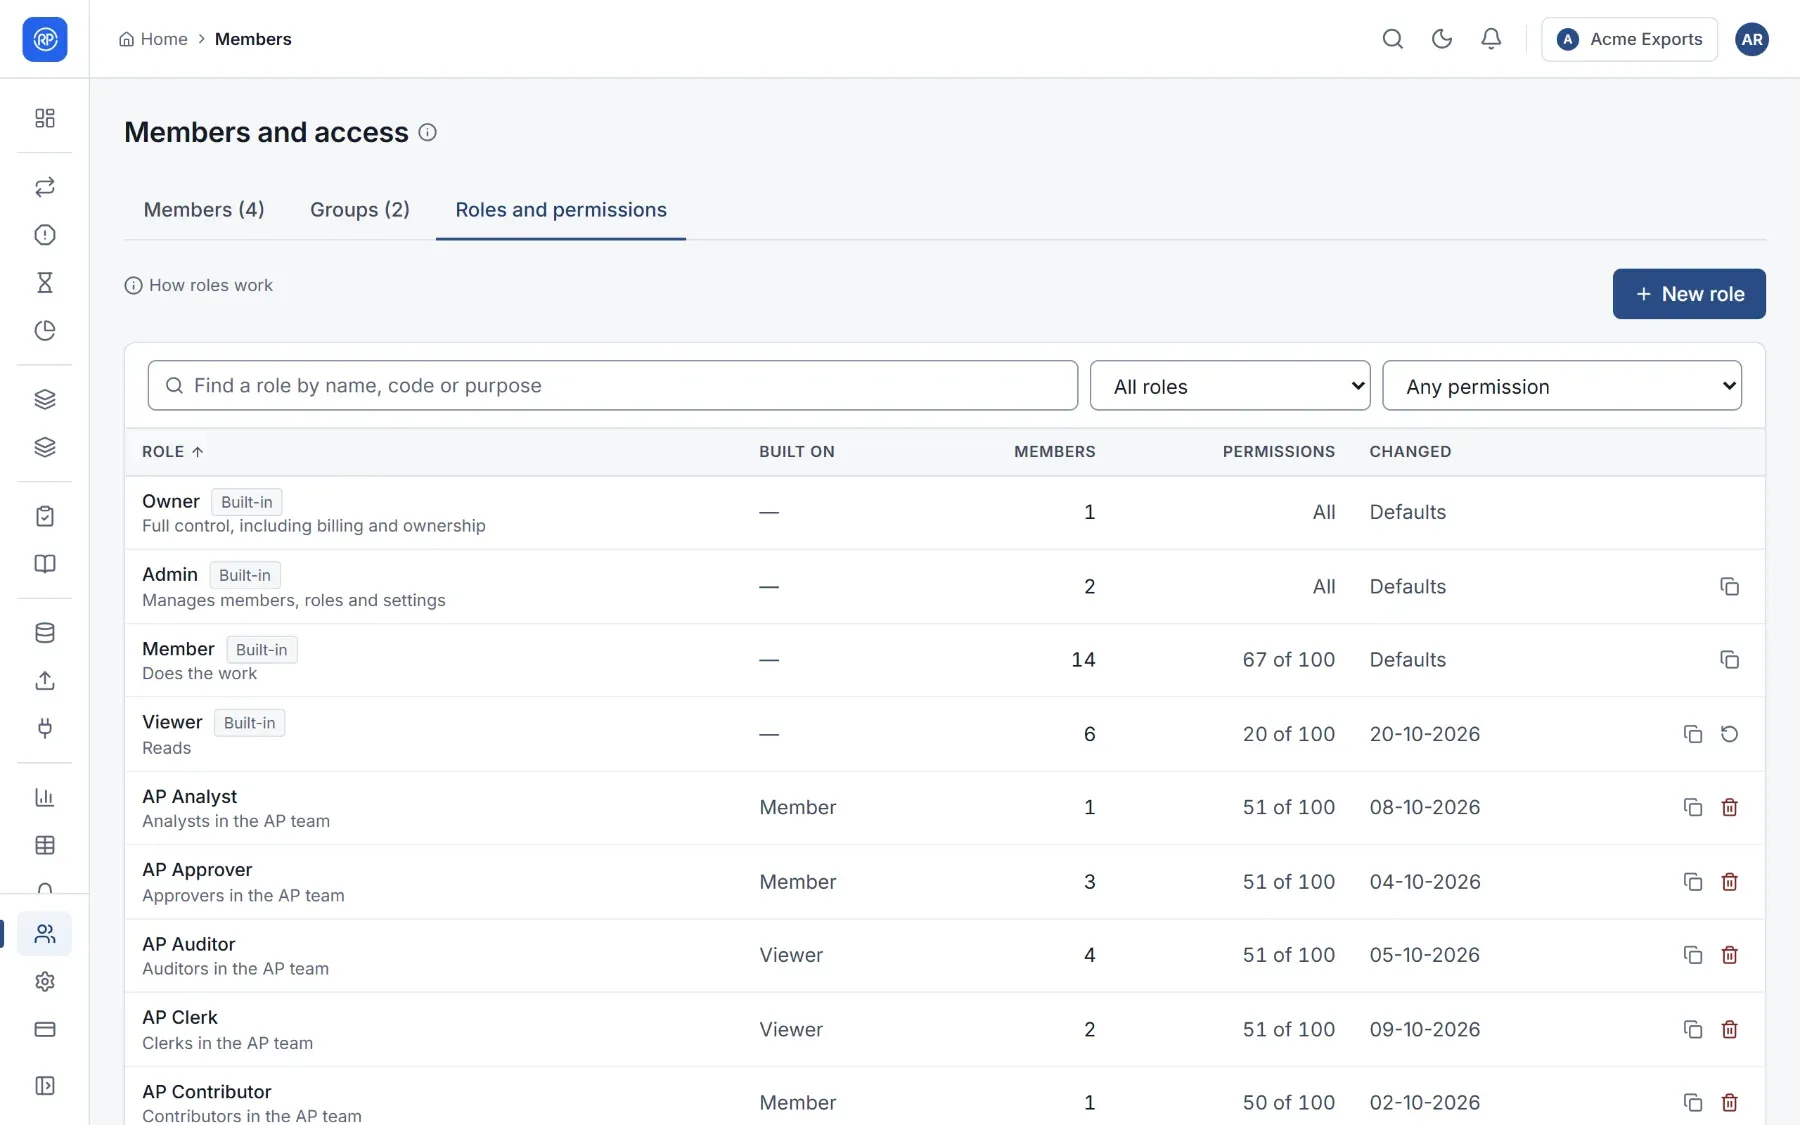The image size is (1800, 1125).
Task: Switch to Members (4) tab
Action: pos(204,210)
